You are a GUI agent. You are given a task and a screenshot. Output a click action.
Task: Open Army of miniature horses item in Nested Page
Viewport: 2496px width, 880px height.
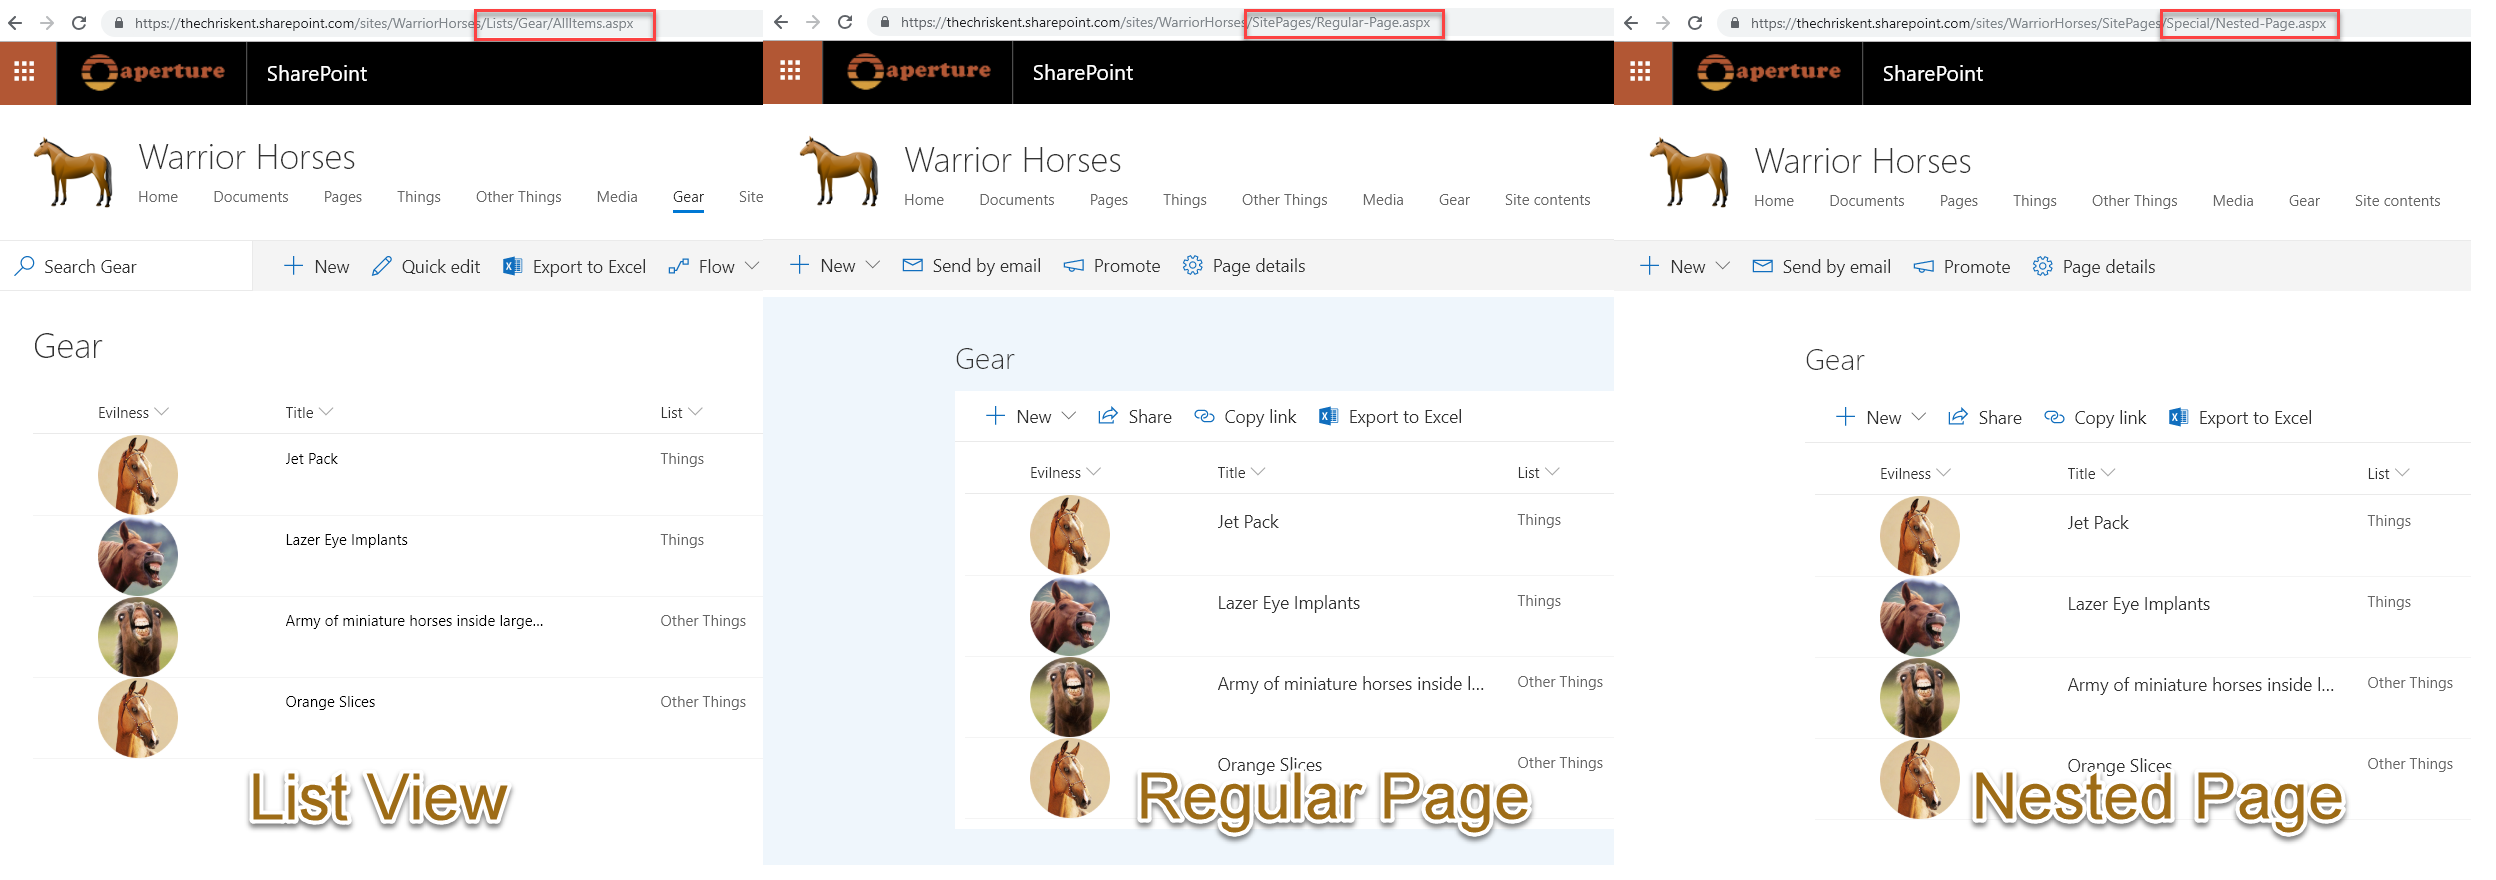[2200, 685]
